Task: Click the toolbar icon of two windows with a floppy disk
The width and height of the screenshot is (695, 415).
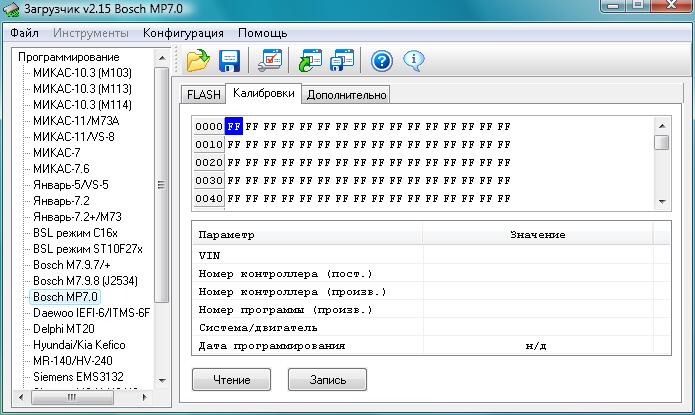Action: [342, 60]
